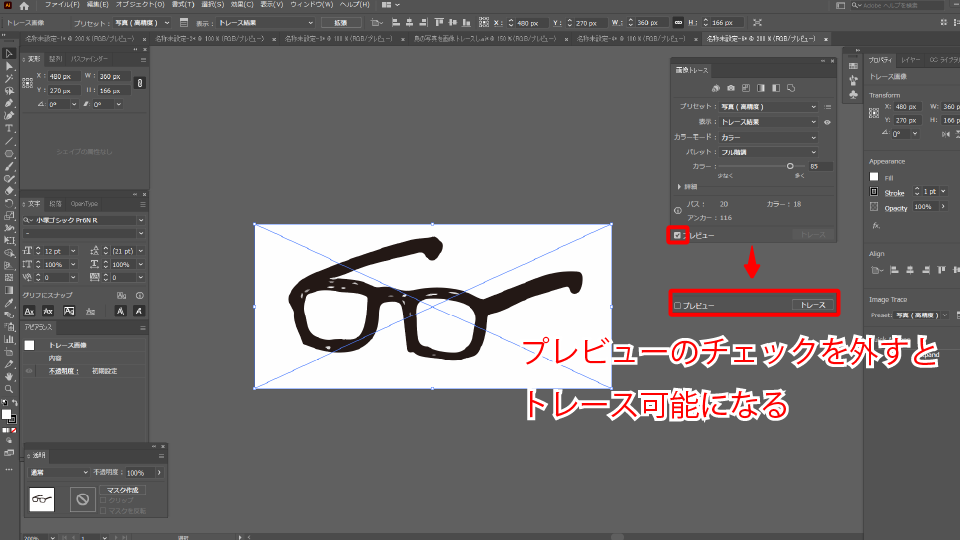Click X value field in 変形 panel
This screenshot has width=960, height=540.
63,77
